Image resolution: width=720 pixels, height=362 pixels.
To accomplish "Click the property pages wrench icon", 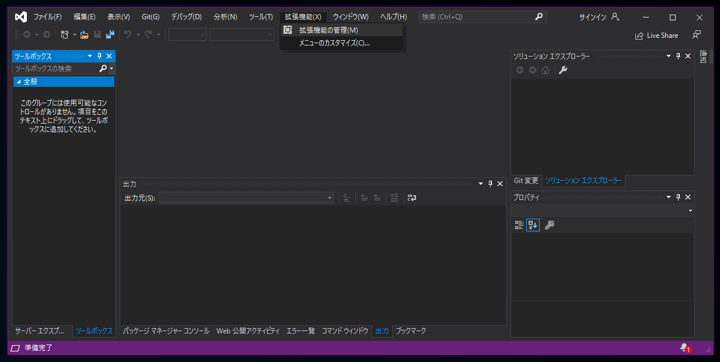I will (550, 225).
